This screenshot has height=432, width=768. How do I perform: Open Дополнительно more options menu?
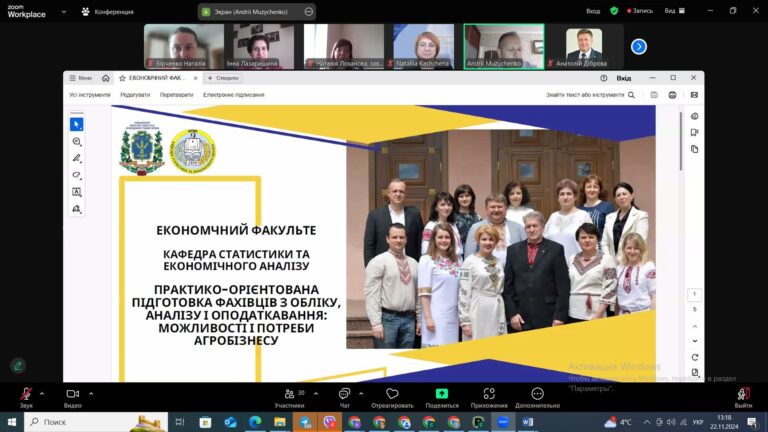click(537, 394)
